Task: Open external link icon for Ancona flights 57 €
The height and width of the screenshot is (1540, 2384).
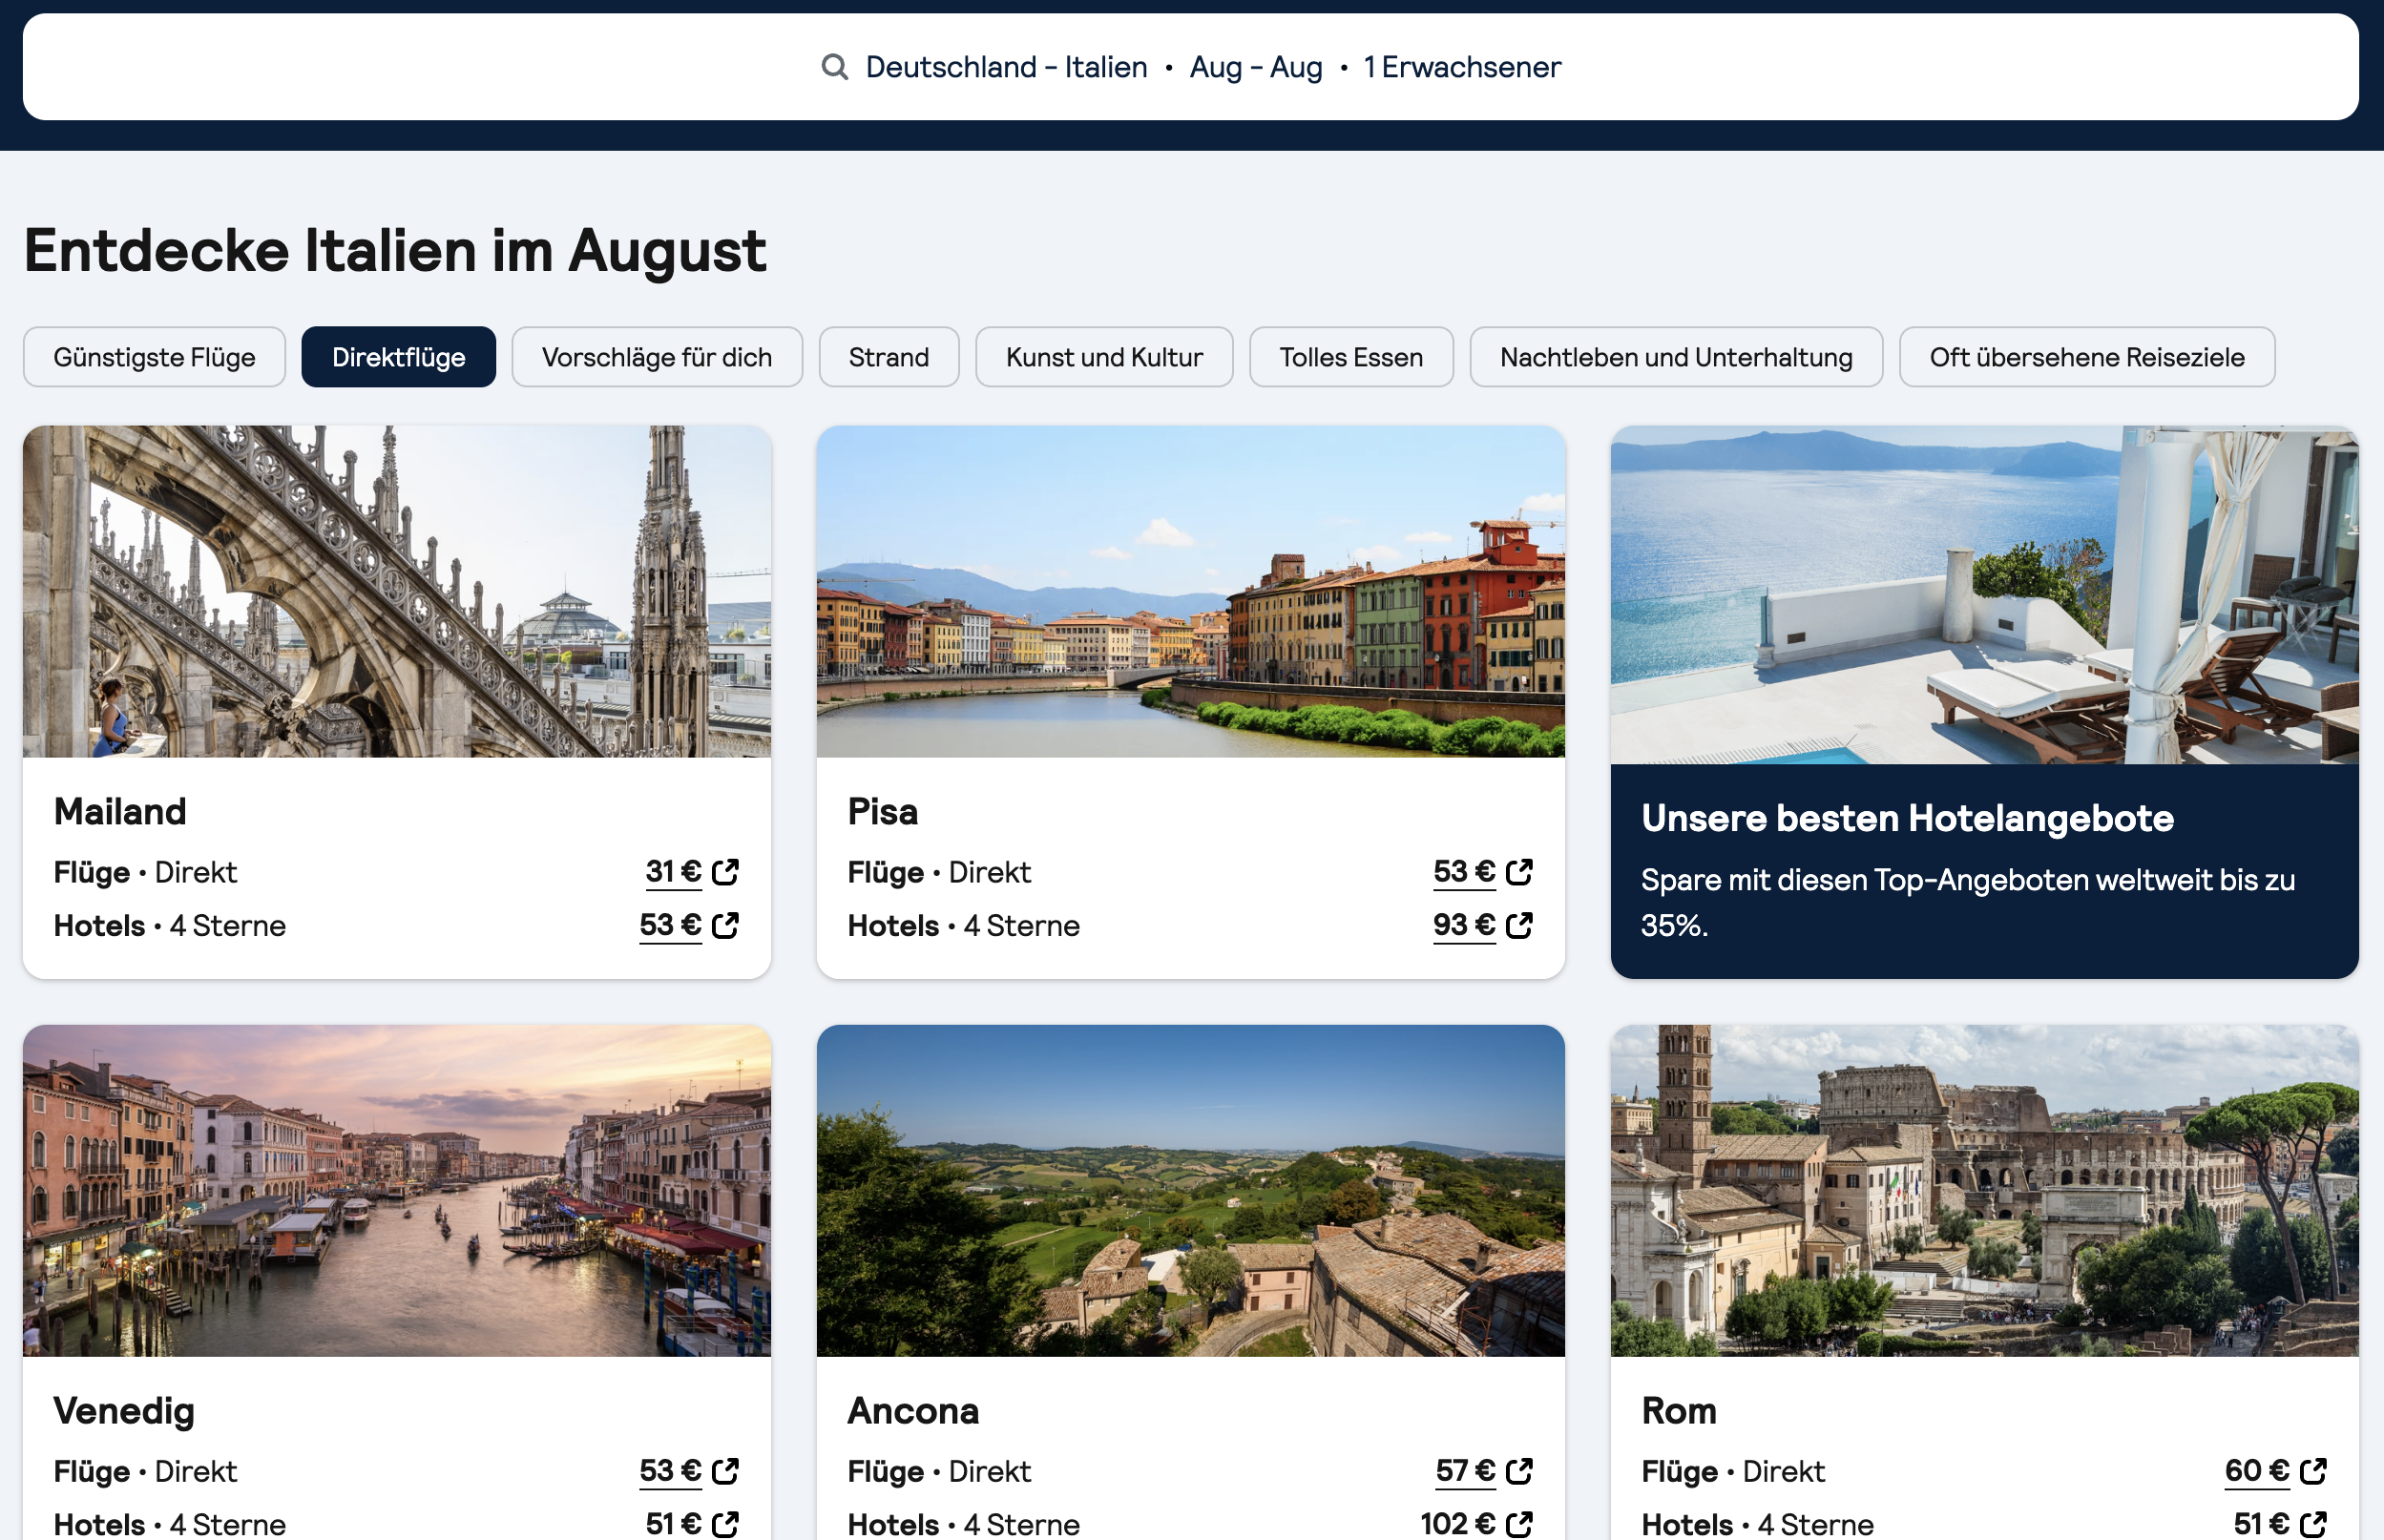Action: coord(1519,1471)
